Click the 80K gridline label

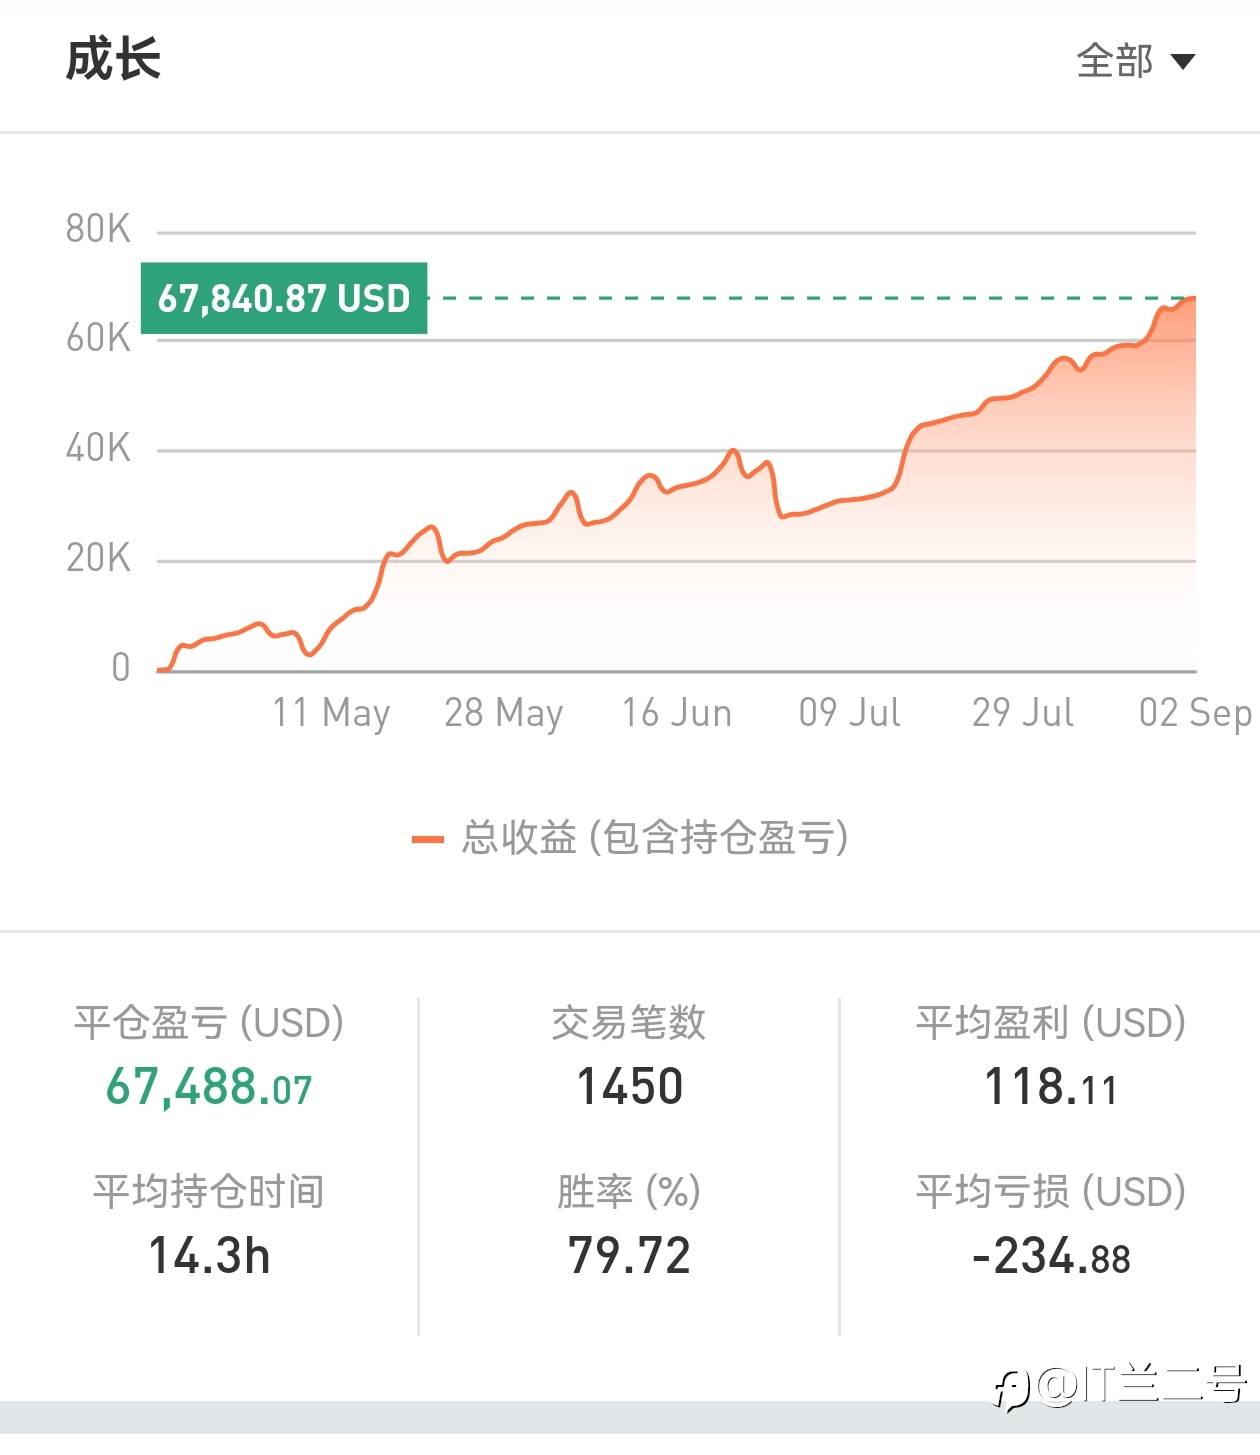(98, 229)
